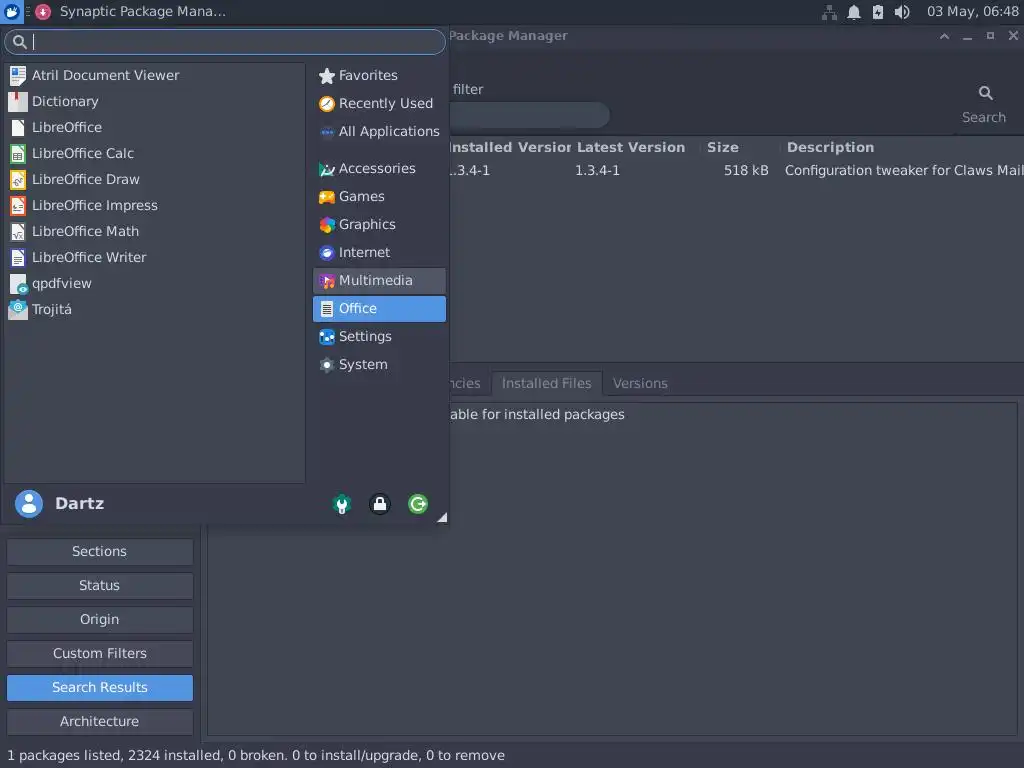Click the Synaptic quick filter field
The height and width of the screenshot is (768, 1024).
(x=530, y=116)
